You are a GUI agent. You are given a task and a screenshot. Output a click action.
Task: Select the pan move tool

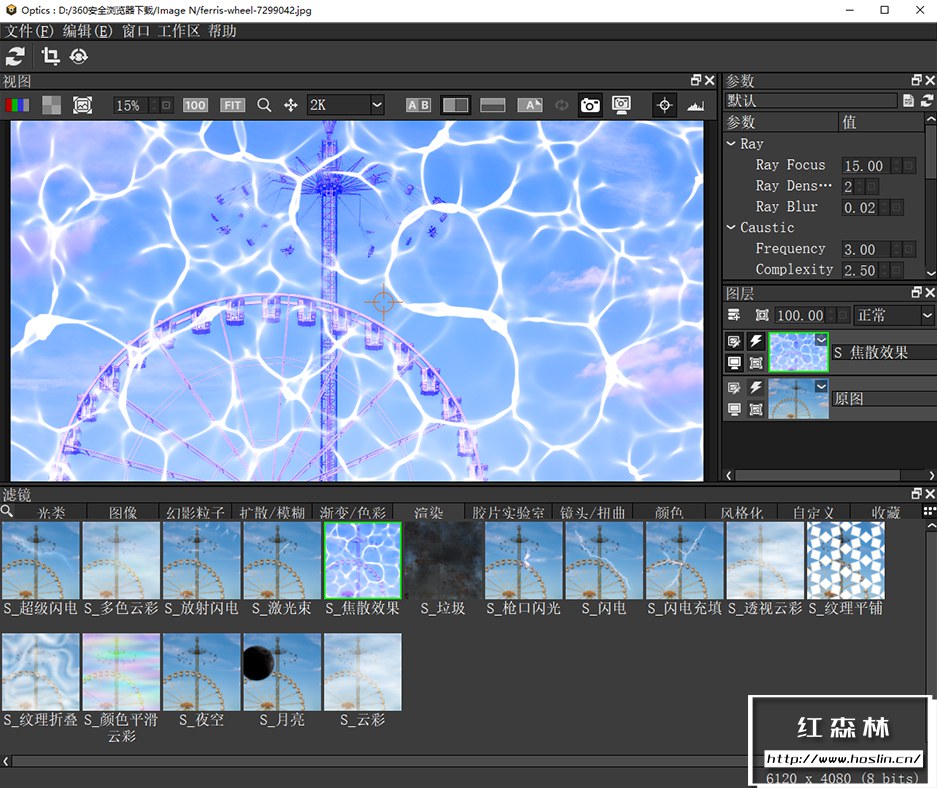pyautogui.click(x=291, y=105)
